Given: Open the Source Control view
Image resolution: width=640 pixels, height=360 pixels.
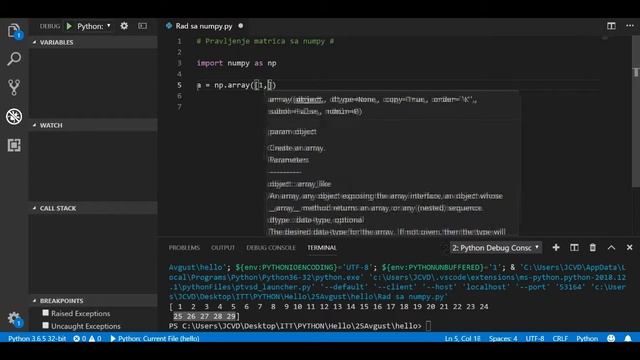Looking at the screenshot, I should pyautogui.click(x=14, y=87).
